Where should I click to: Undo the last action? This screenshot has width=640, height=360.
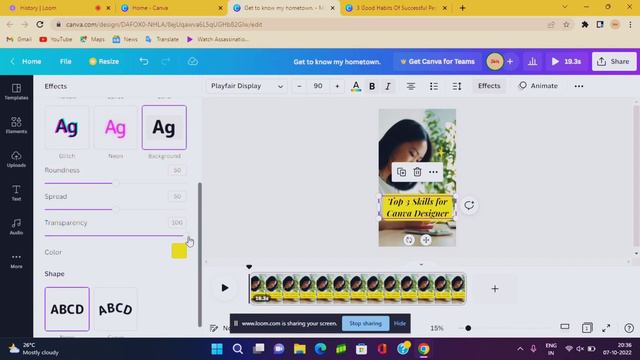(144, 61)
